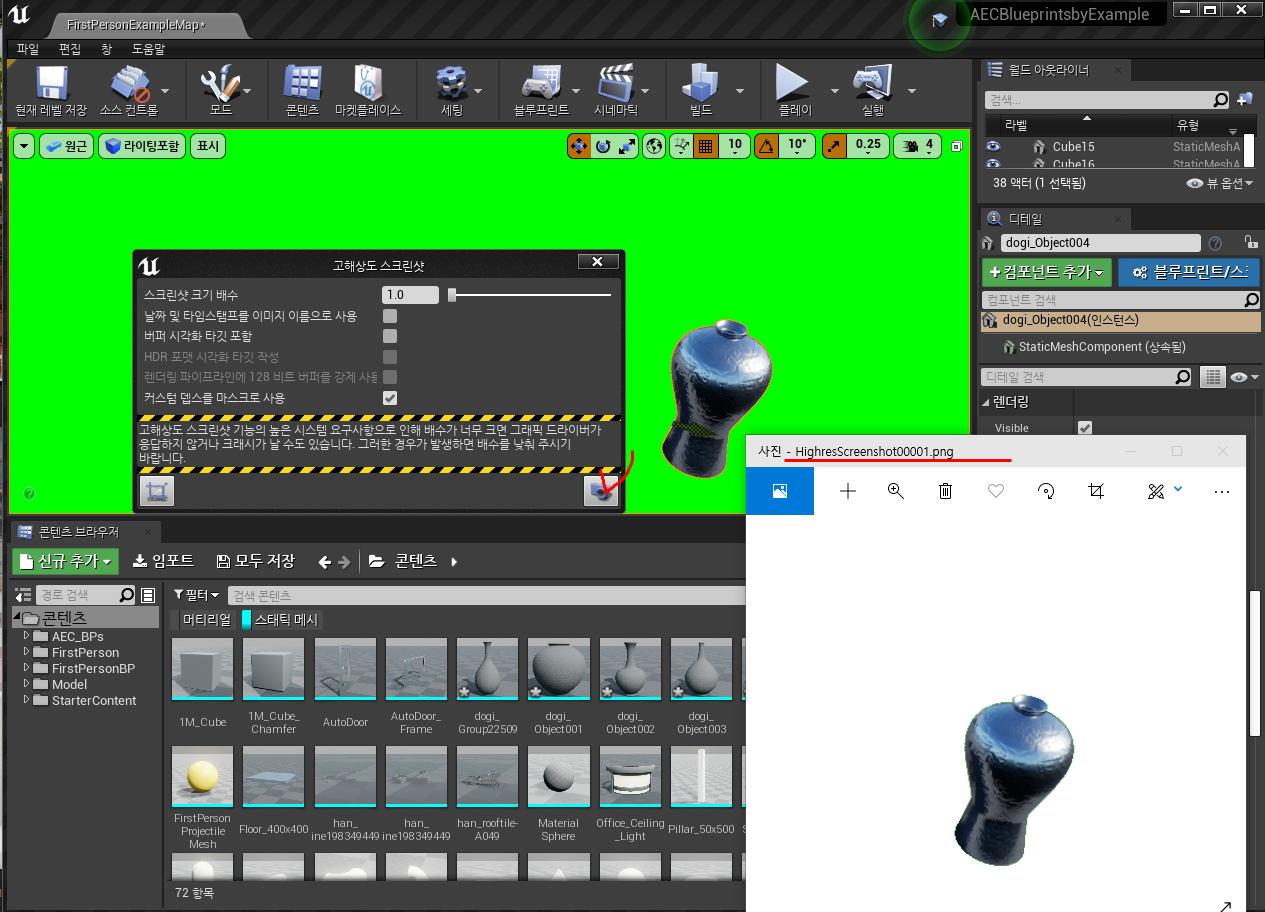The image size is (1265, 912).
Task: Click the Save All button
Action: coord(256,561)
